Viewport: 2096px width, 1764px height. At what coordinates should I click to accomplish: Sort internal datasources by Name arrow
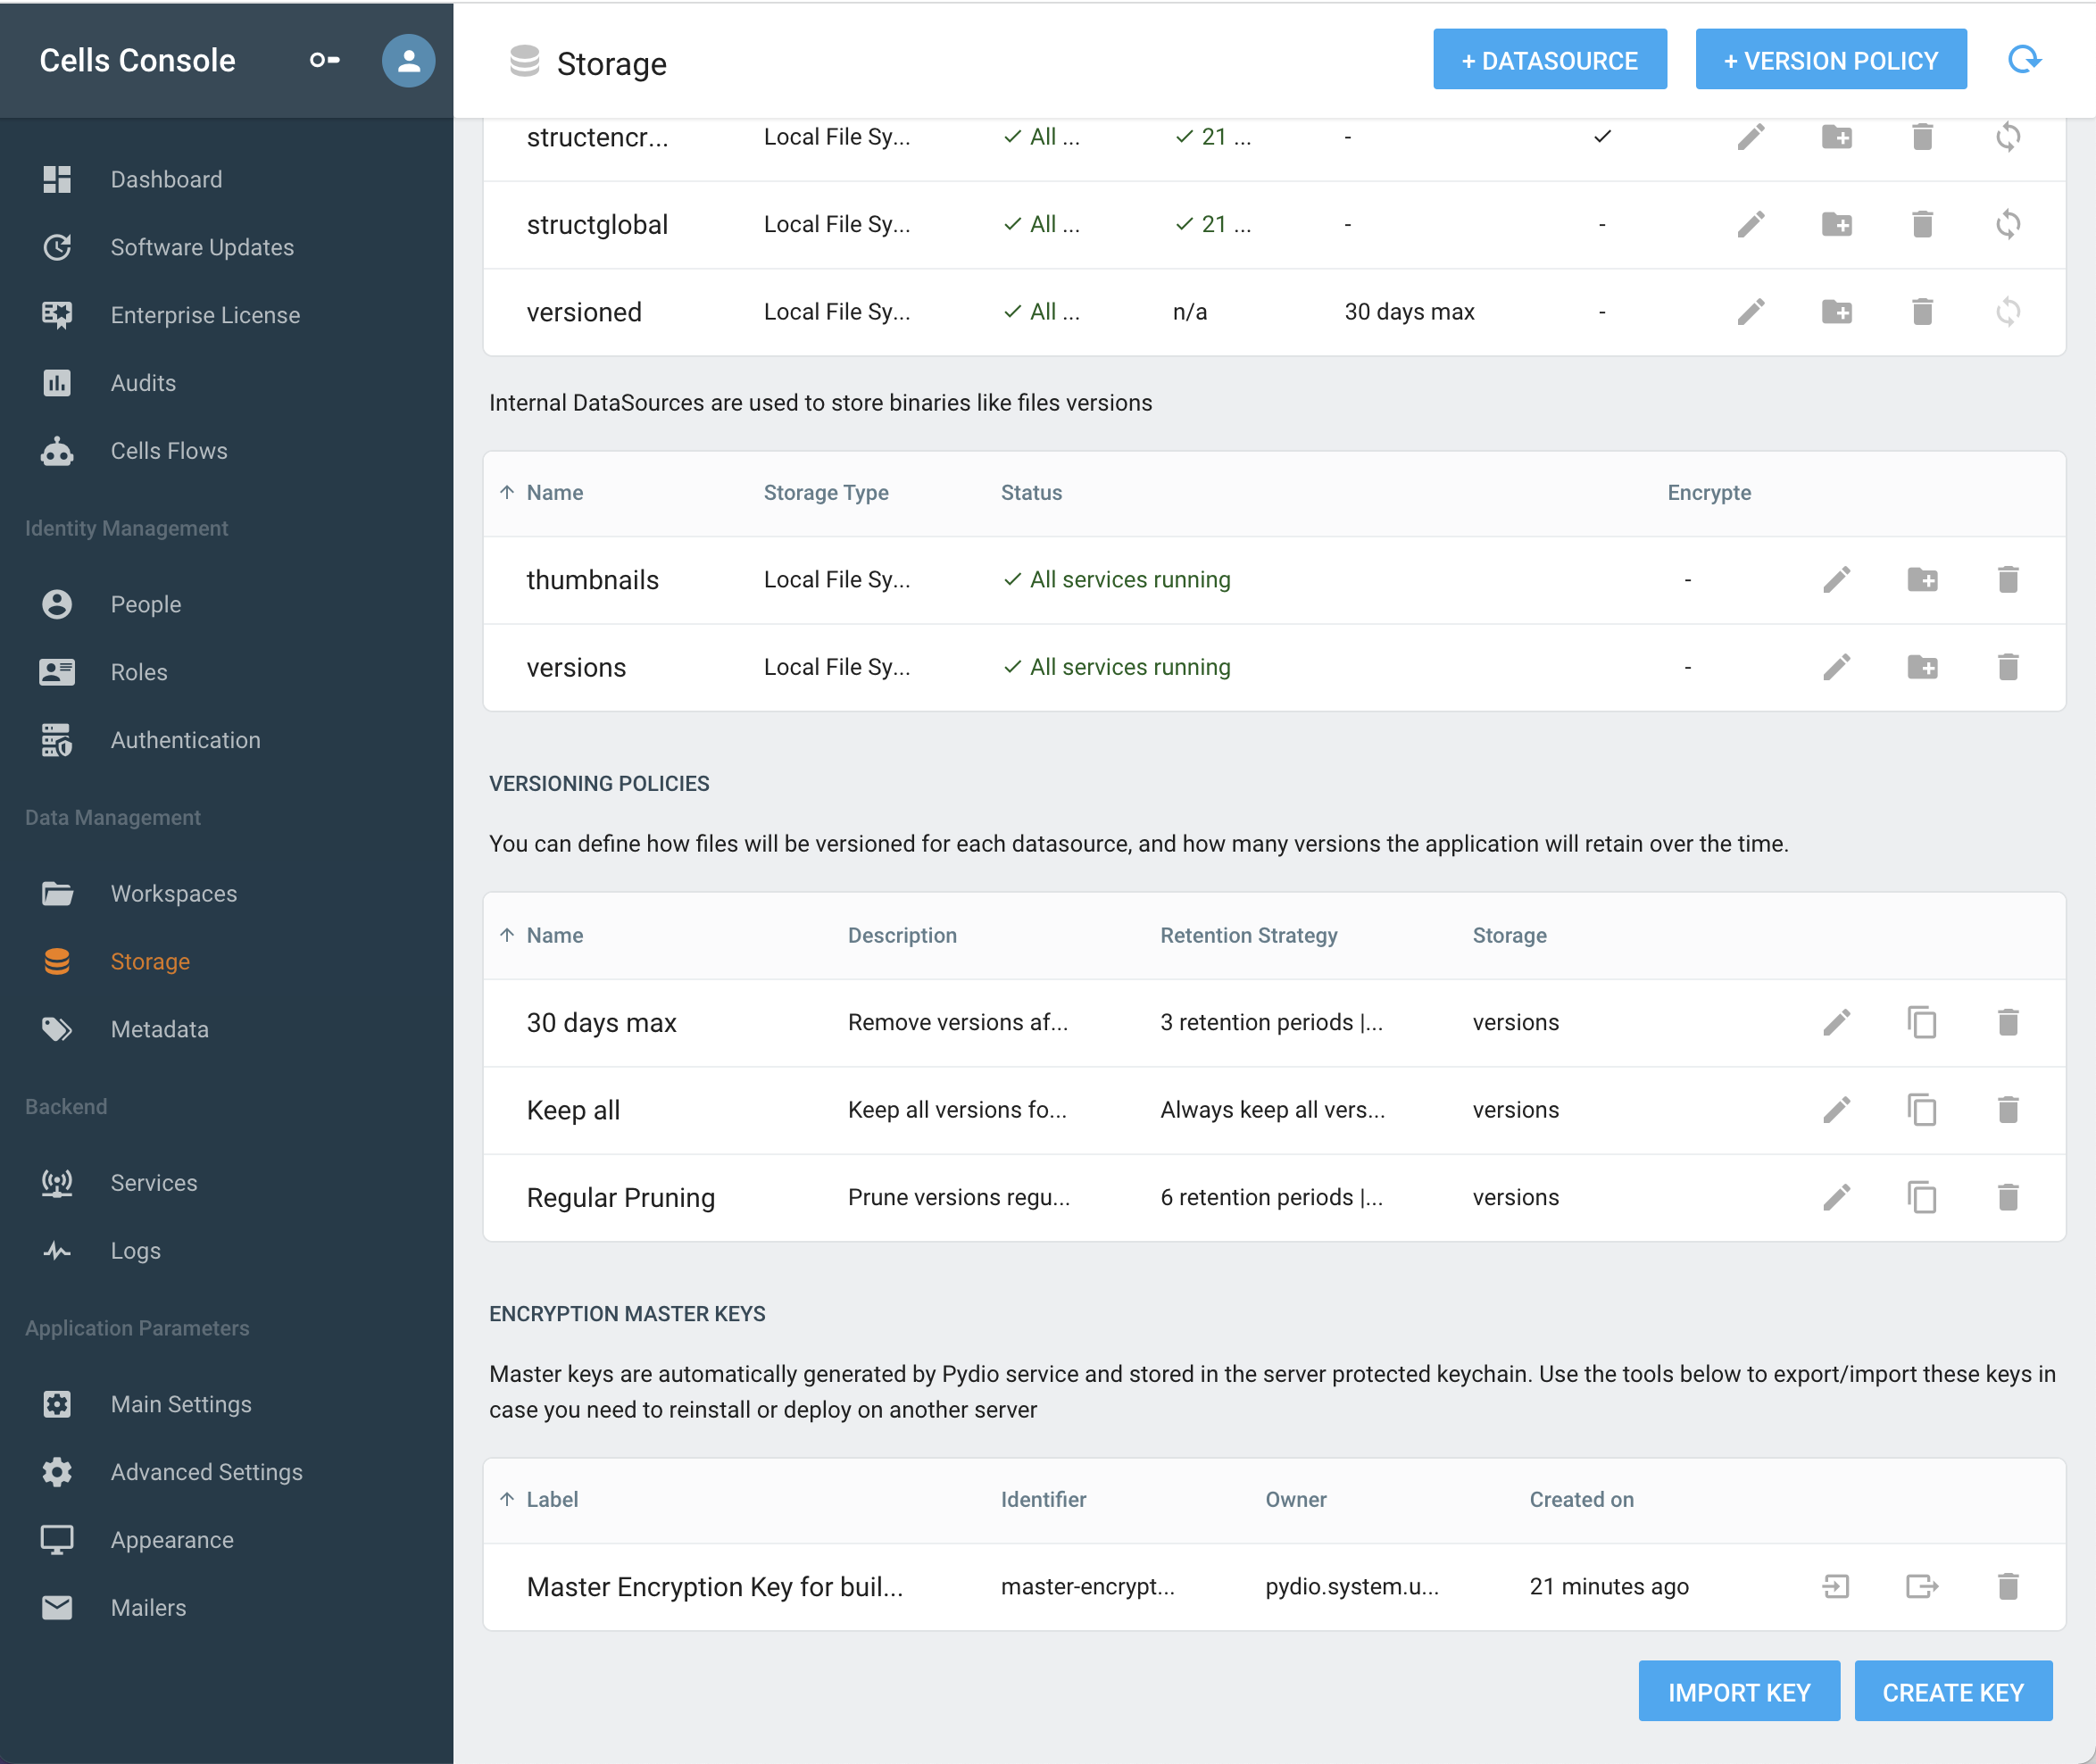click(x=507, y=493)
